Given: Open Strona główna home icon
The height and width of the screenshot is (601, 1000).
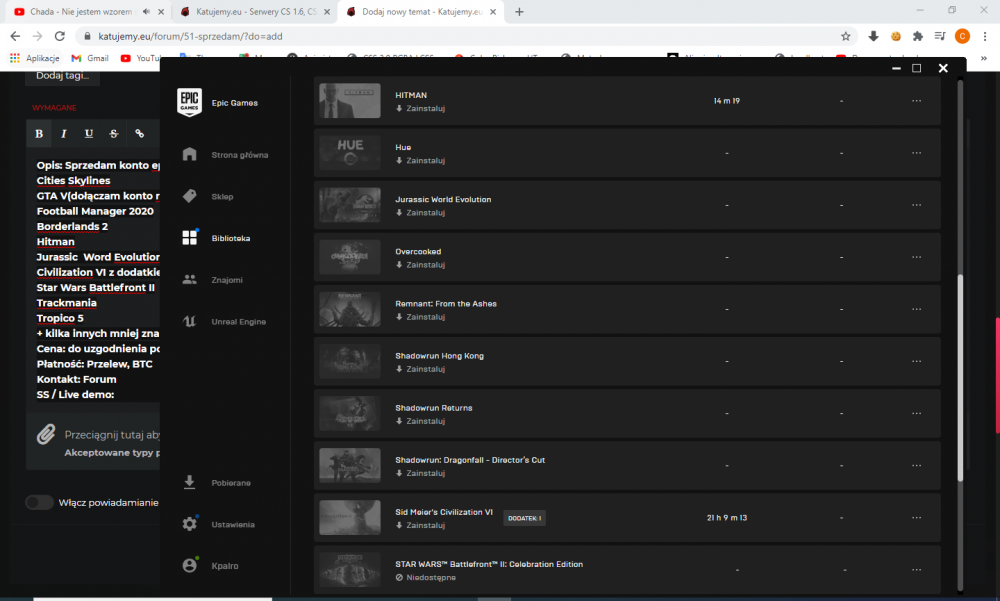Looking at the screenshot, I should [189, 154].
